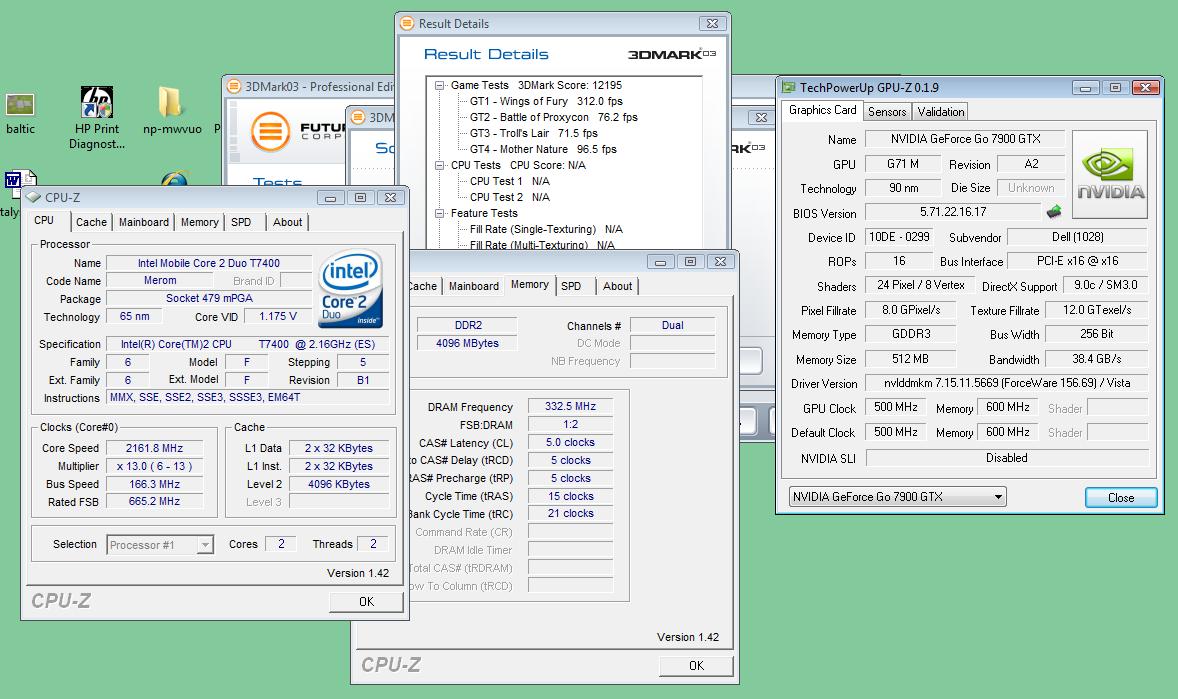
Task: Switch to the Mainboard tab in front CPU-Z
Action: (143, 222)
